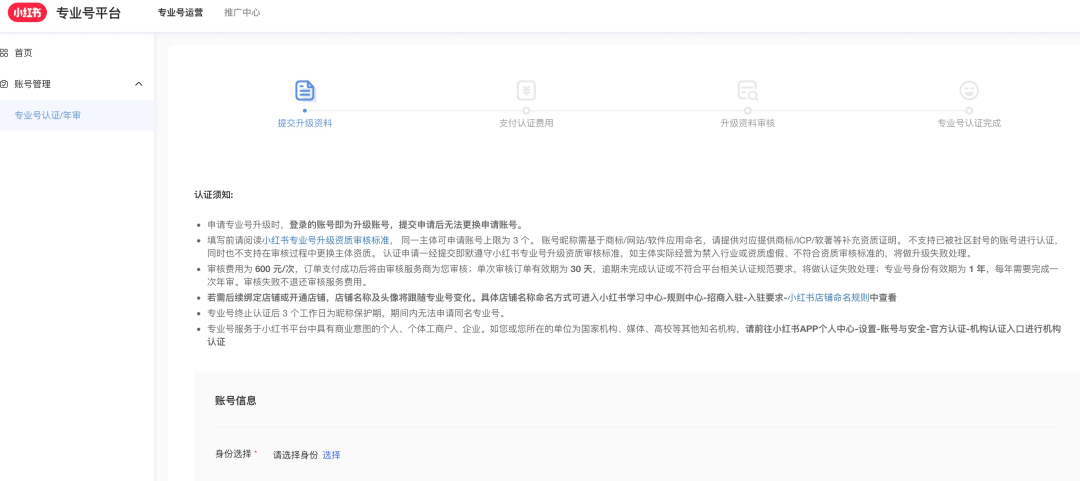Viewport: 1080px width, 481px height.
Task: Click the 提交升级资料 document step icon
Action: tap(305, 90)
